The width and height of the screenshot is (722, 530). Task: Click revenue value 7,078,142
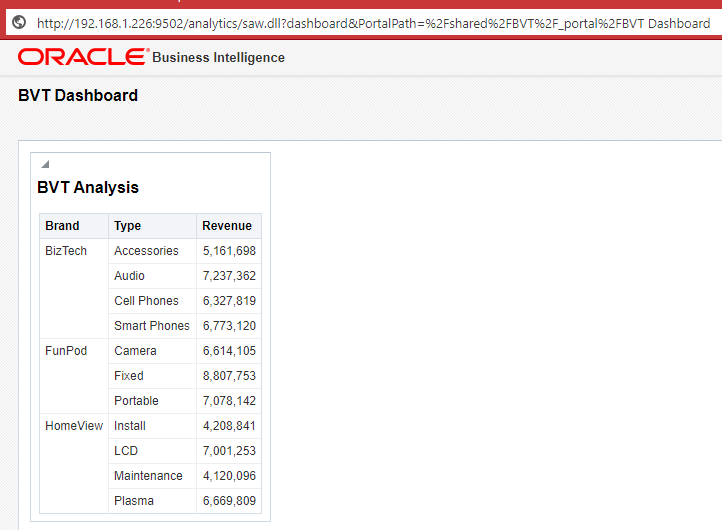tap(229, 401)
